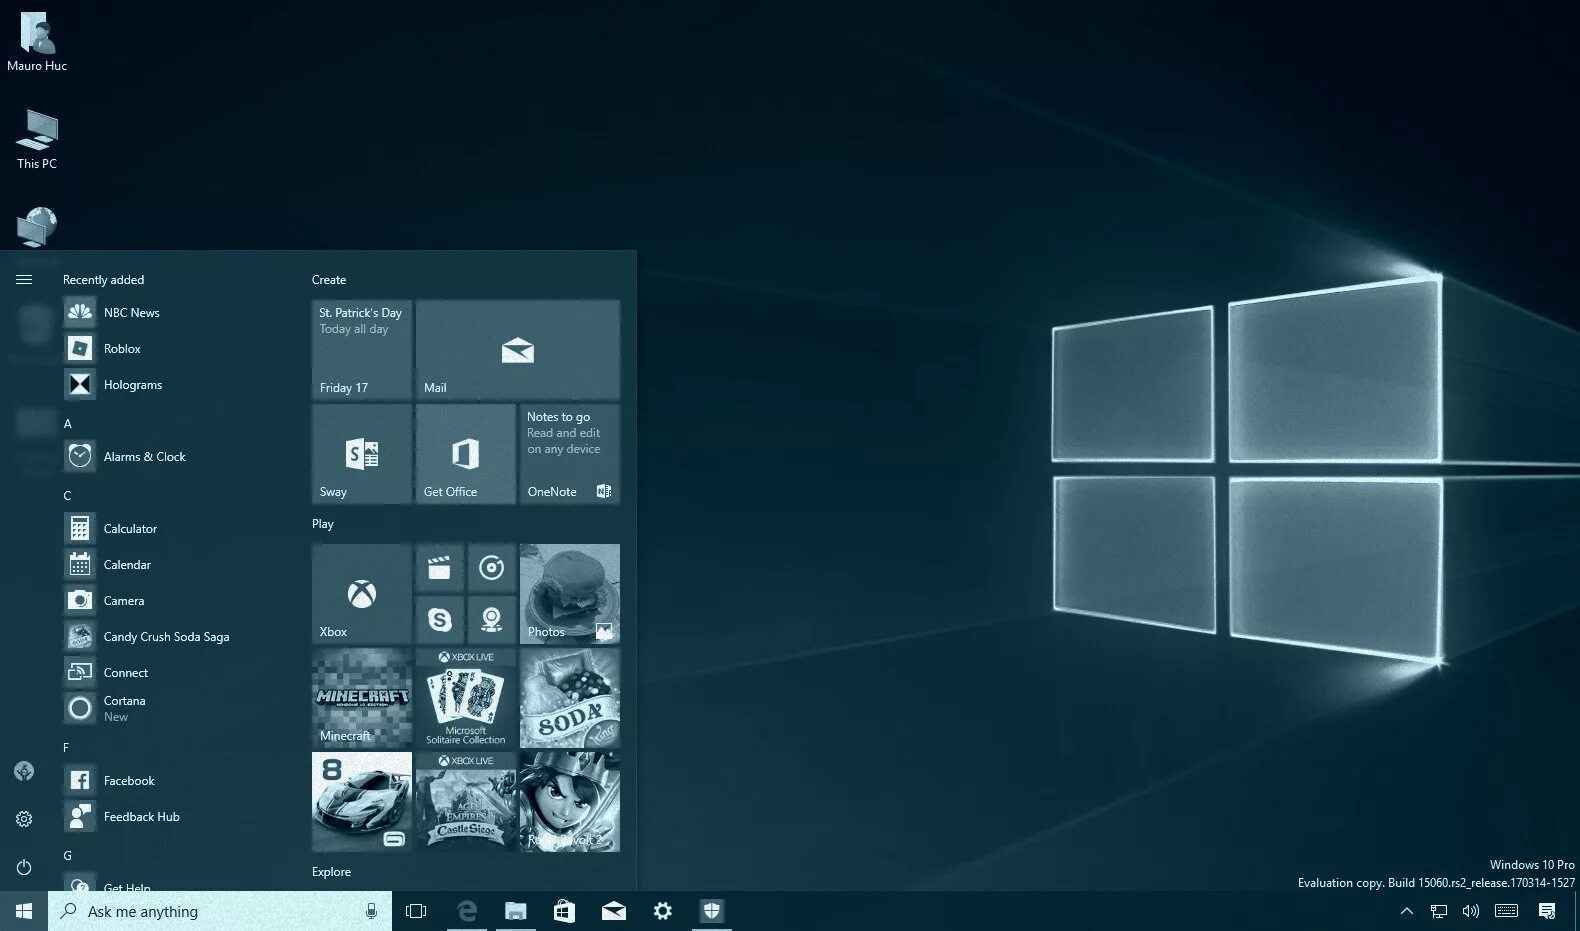Open the touch keyboard tray icon
The height and width of the screenshot is (931, 1580).
pyautogui.click(x=1507, y=911)
